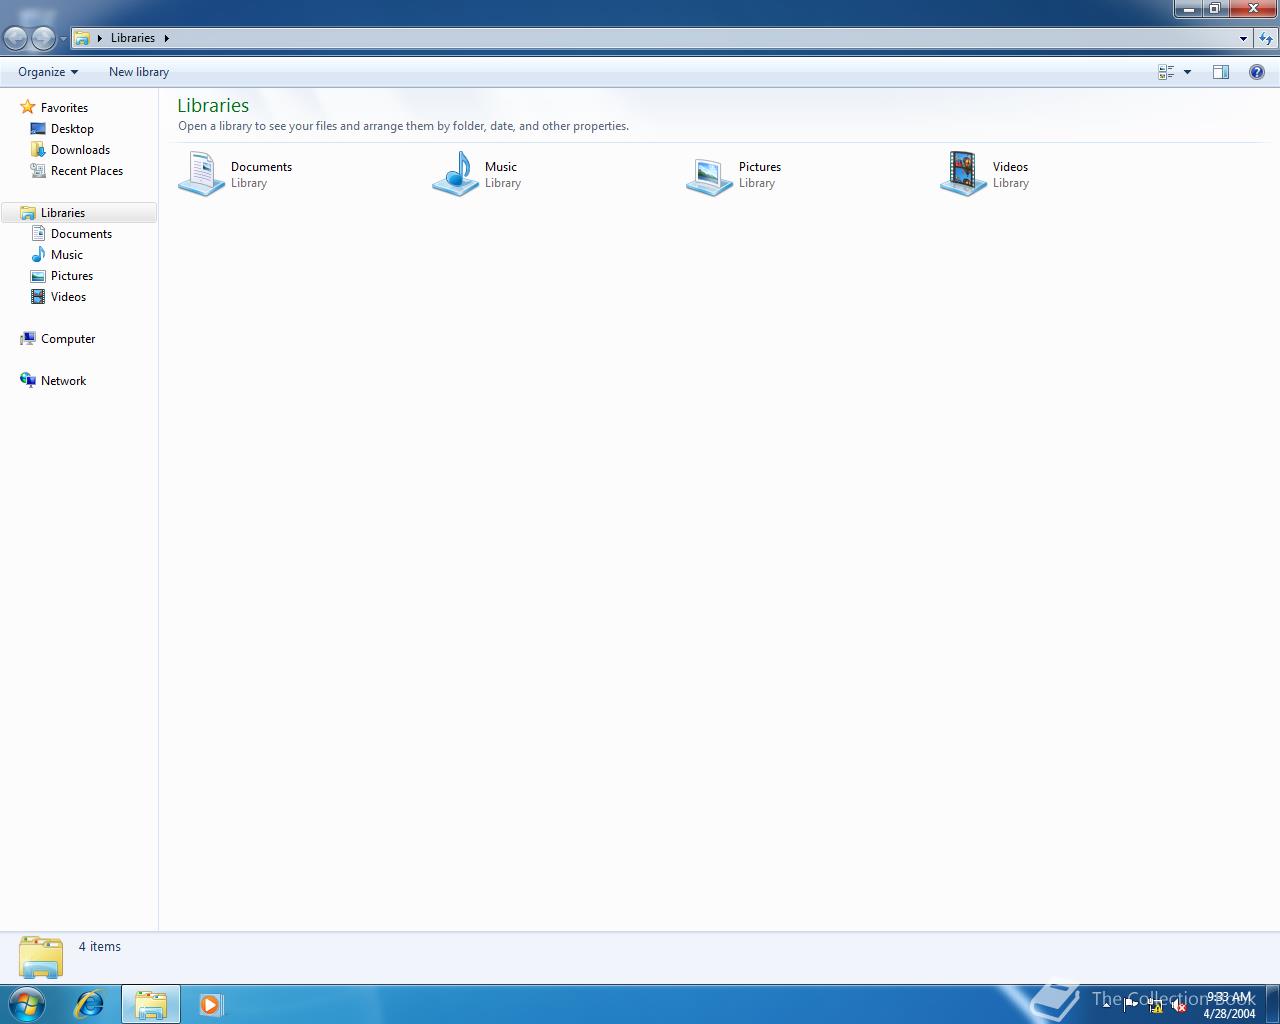
Task: Expand the root arrow before Libraries breadcrumb
Action: pyautogui.click(x=99, y=38)
